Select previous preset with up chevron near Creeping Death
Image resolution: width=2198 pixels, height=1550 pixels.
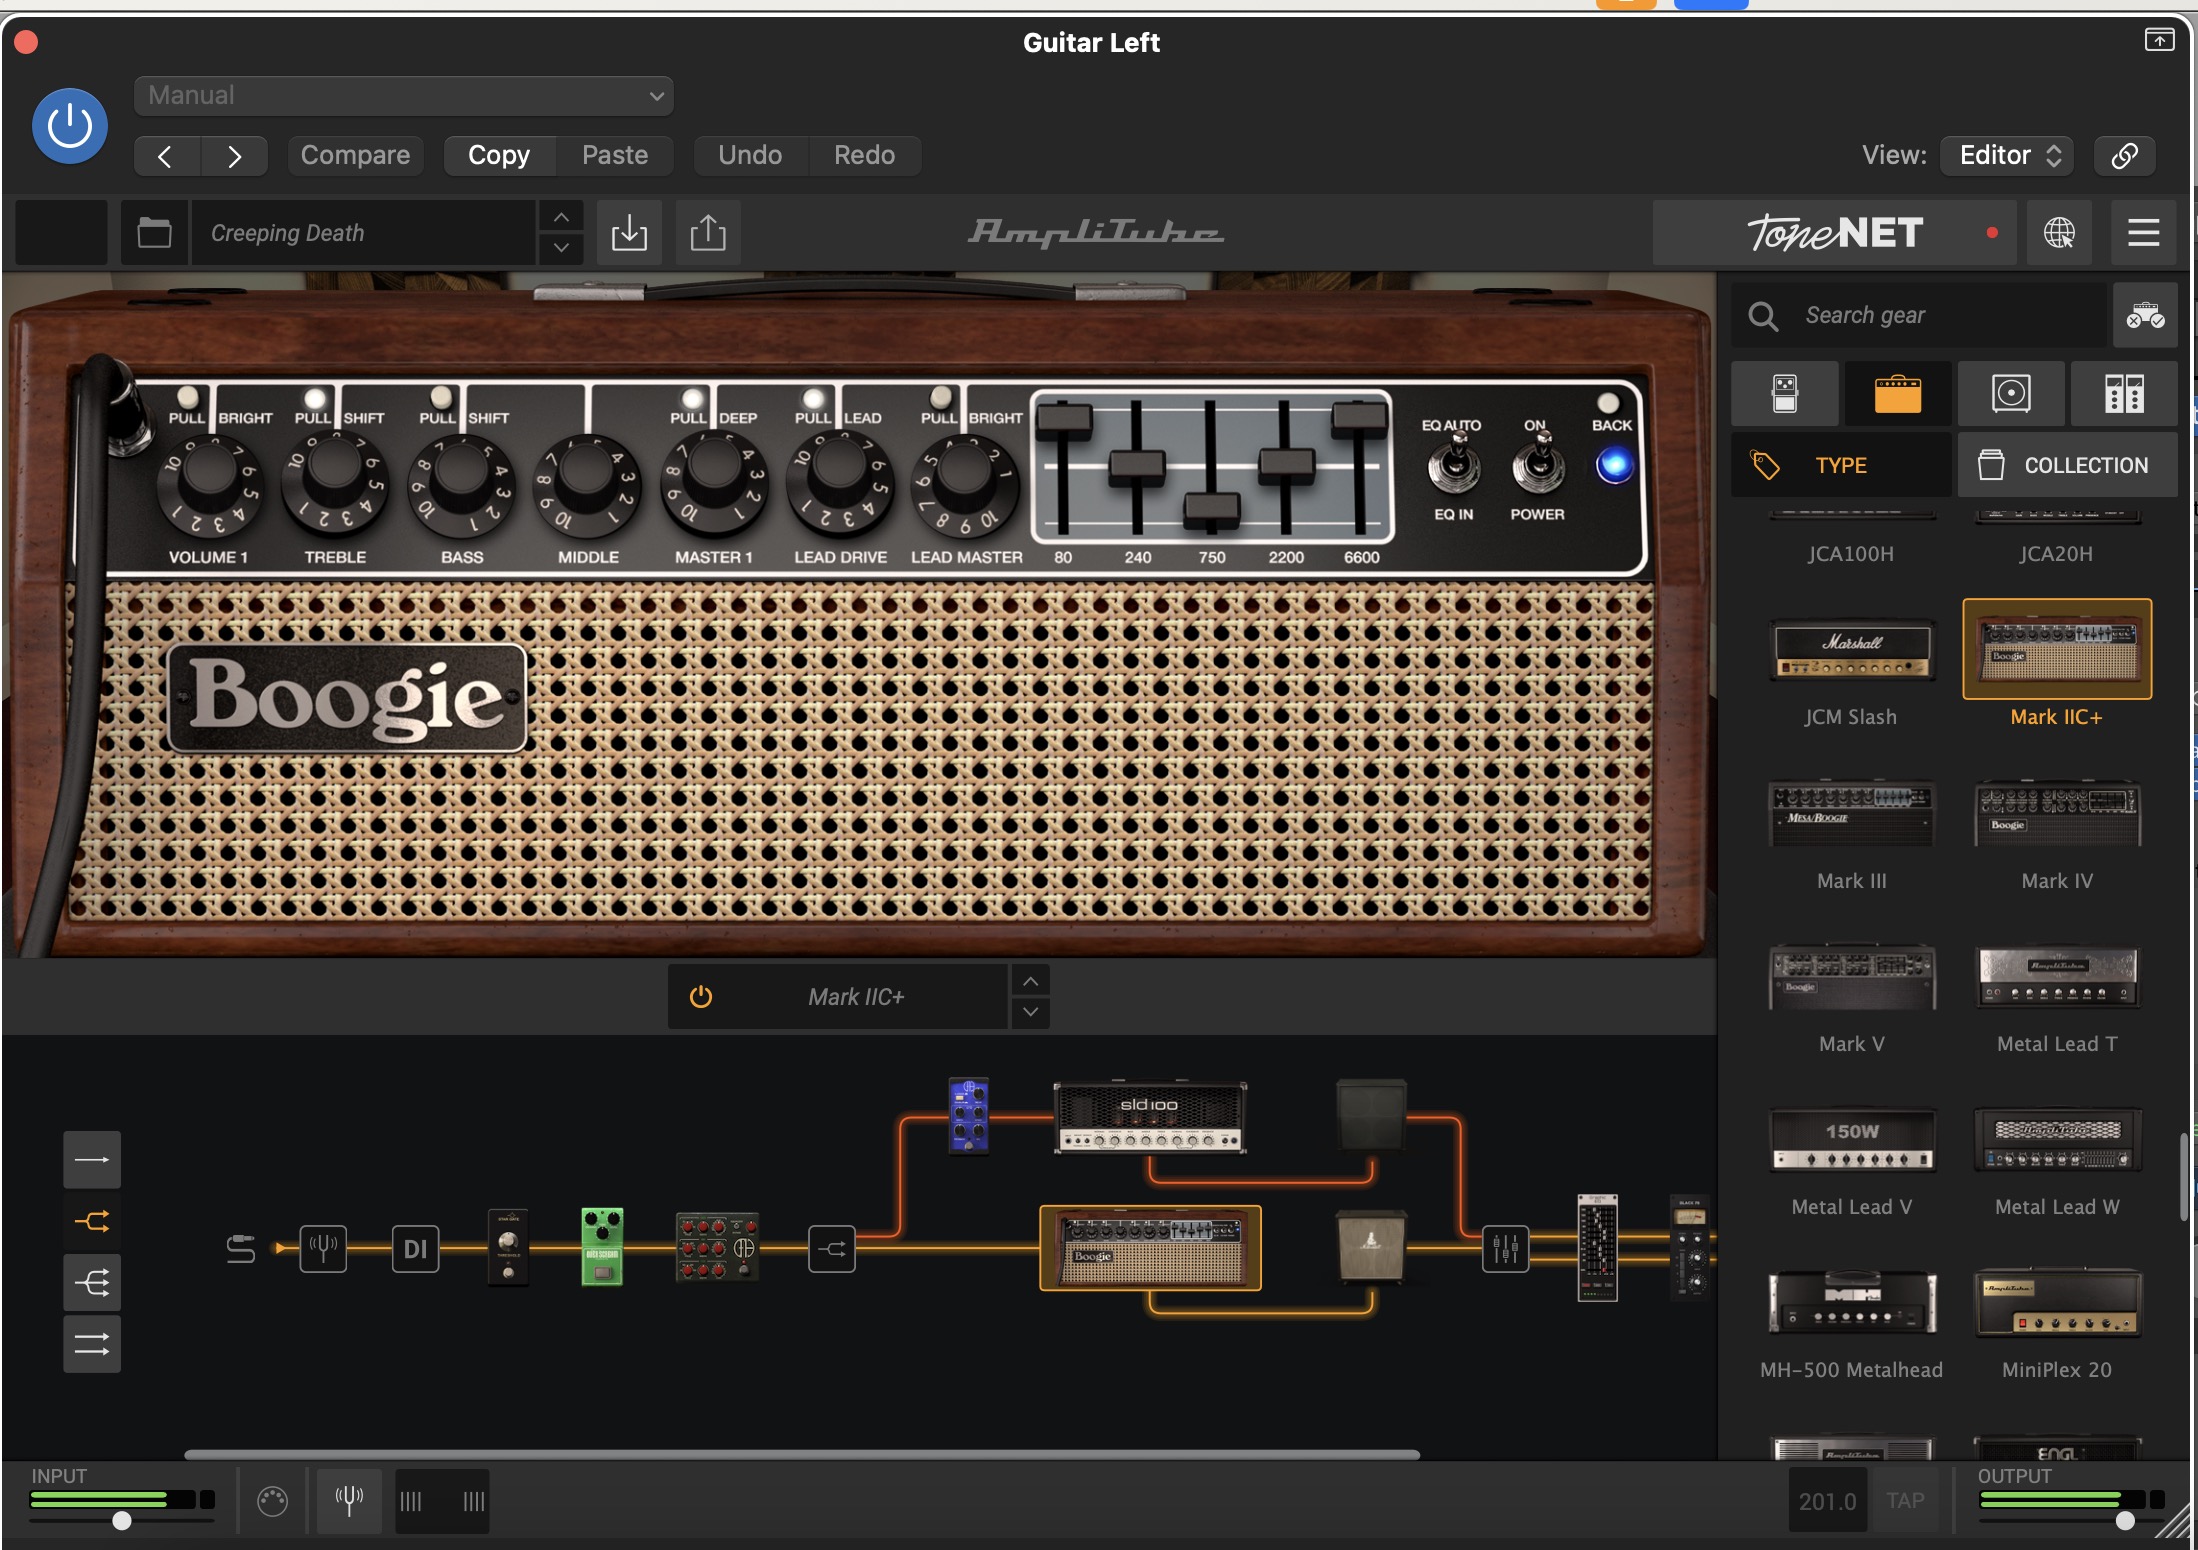561,217
